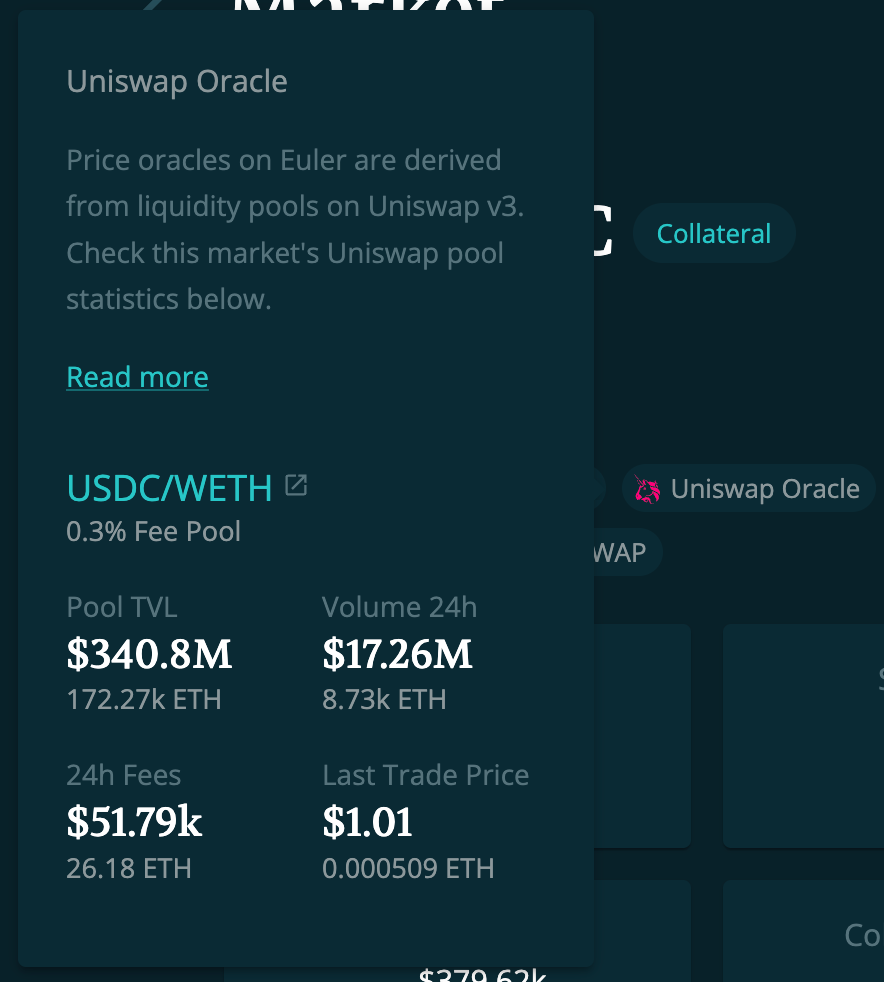Click the Pool TVL label
The width and height of the screenshot is (884, 982).
[x=121, y=607]
